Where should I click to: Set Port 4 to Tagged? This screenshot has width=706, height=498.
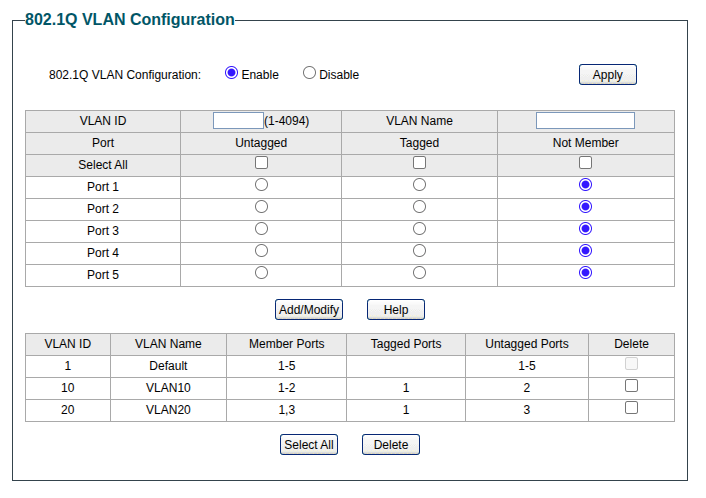click(x=419, y=251)
